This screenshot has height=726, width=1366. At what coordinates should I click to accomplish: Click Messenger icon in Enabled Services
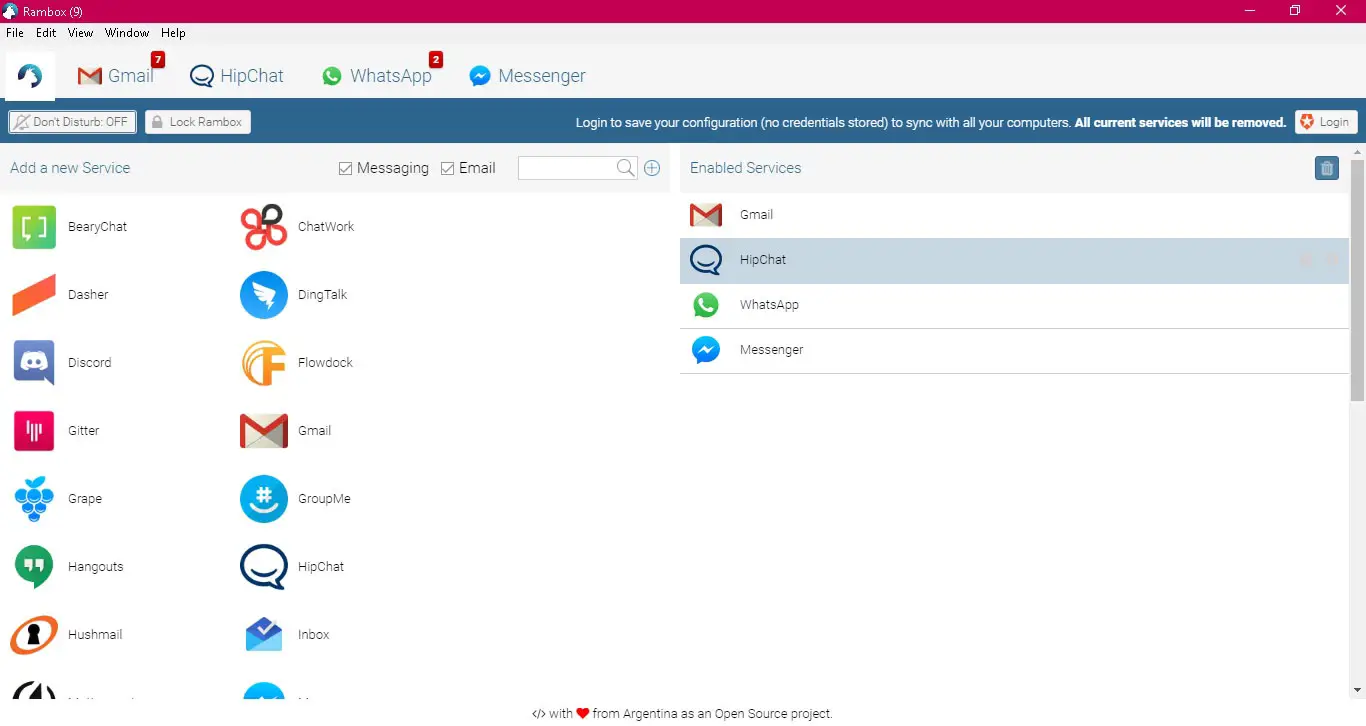706,350
